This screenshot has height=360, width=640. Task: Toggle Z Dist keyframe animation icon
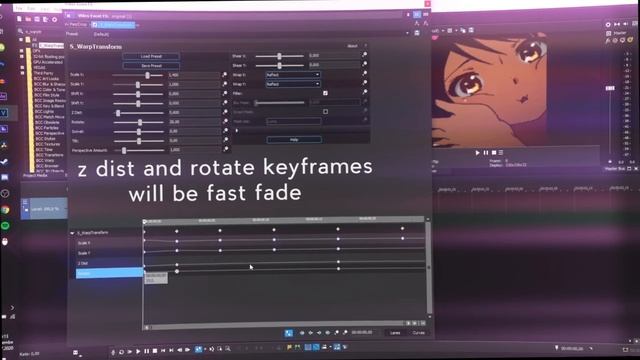click(224, 112)
